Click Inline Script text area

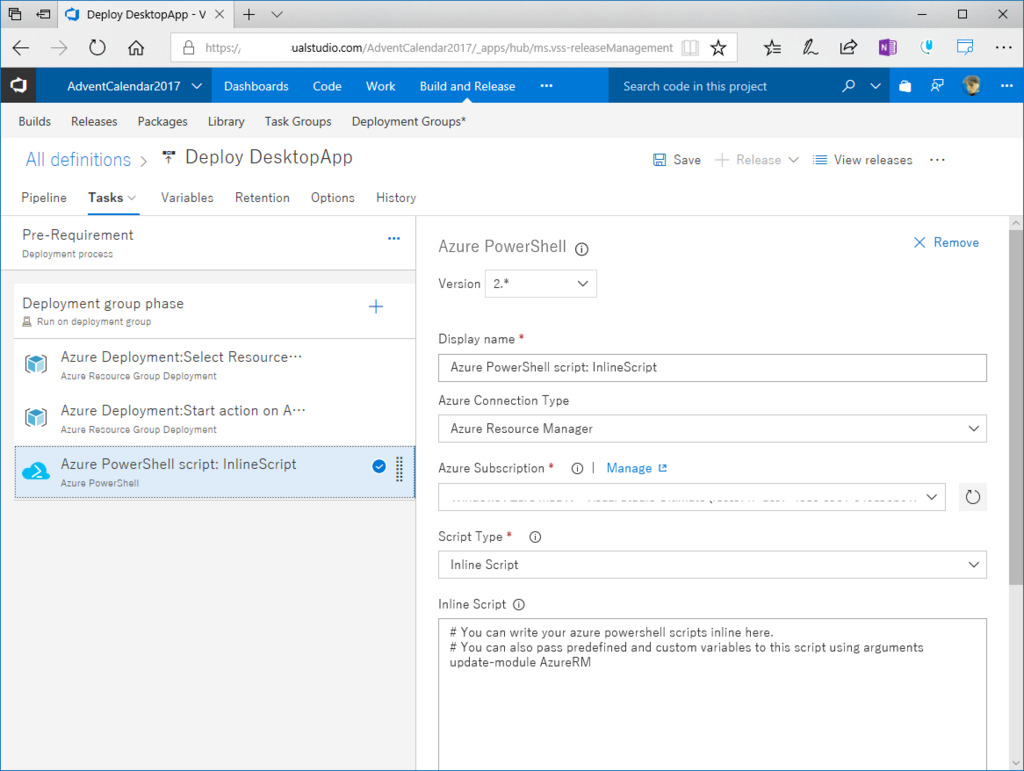(x=712, y=694)
